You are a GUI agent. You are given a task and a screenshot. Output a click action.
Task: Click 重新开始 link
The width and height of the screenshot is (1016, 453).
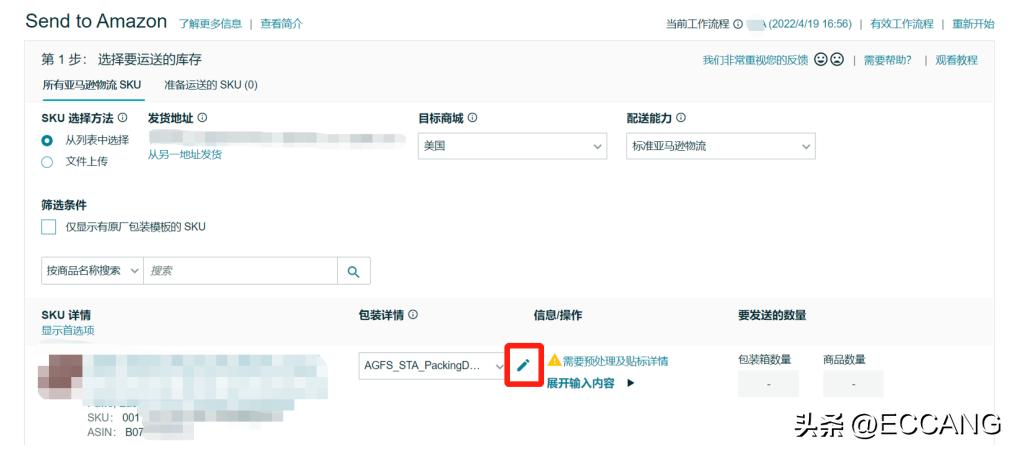tap(973, 24)
